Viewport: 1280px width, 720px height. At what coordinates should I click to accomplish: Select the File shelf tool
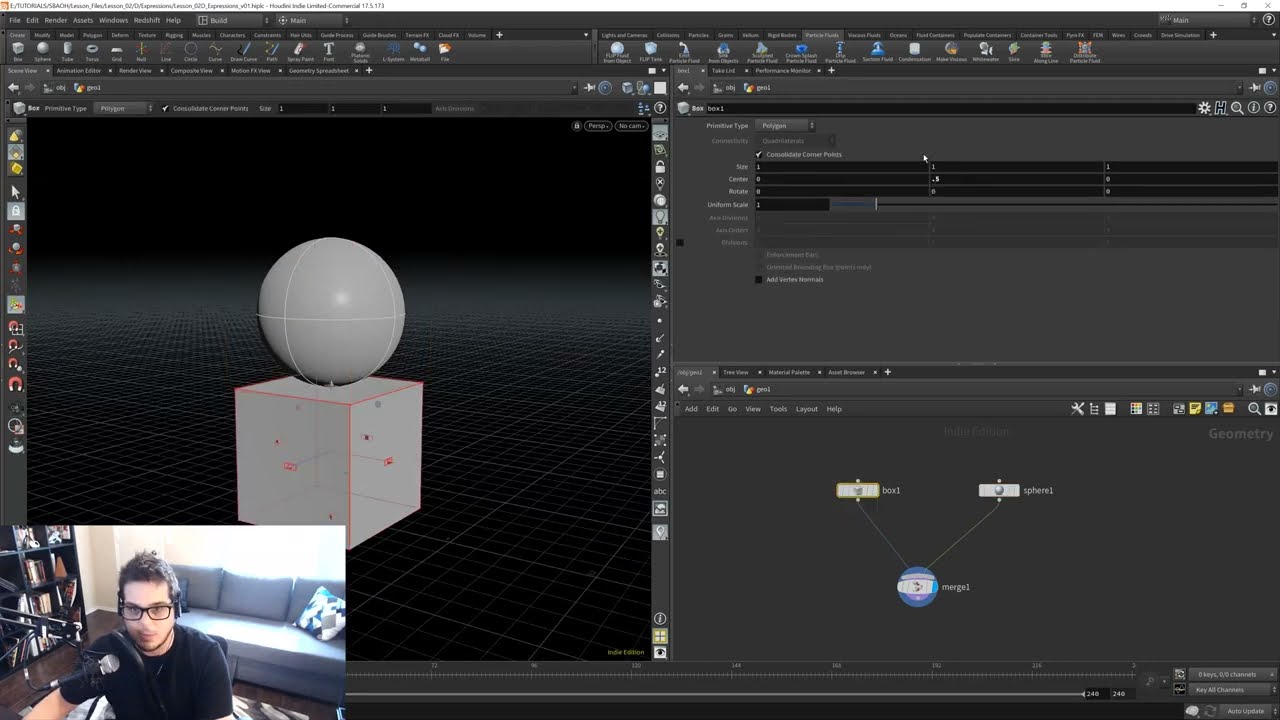(x=445, y=51)
